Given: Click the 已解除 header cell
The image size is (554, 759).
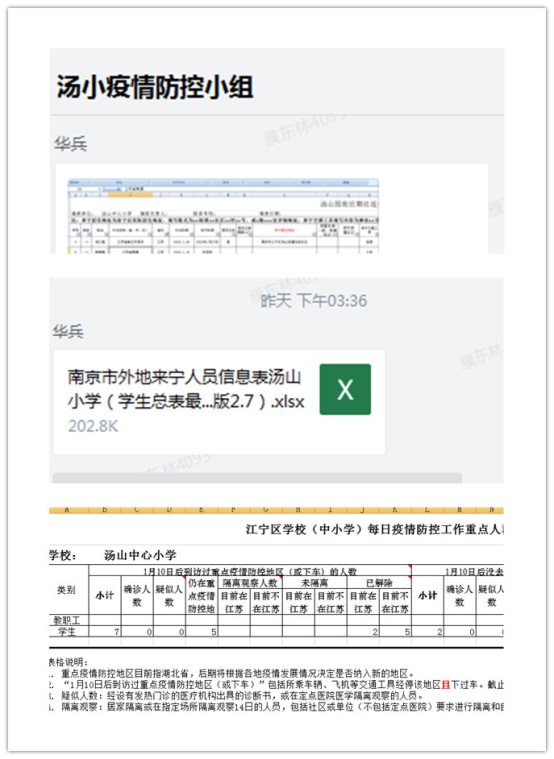Looking at the screenshot, I should pyautogui.click(x=379, y=583).
